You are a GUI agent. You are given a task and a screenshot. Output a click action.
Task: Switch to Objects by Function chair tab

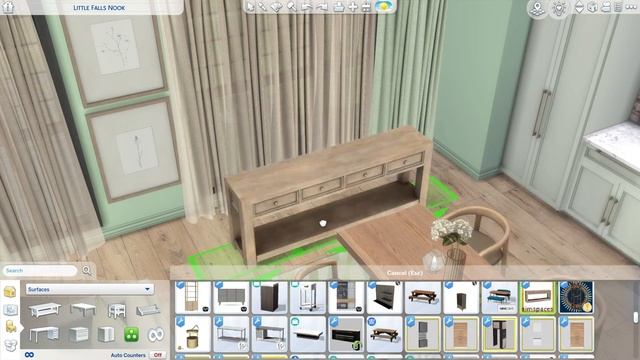coord(10,327)
